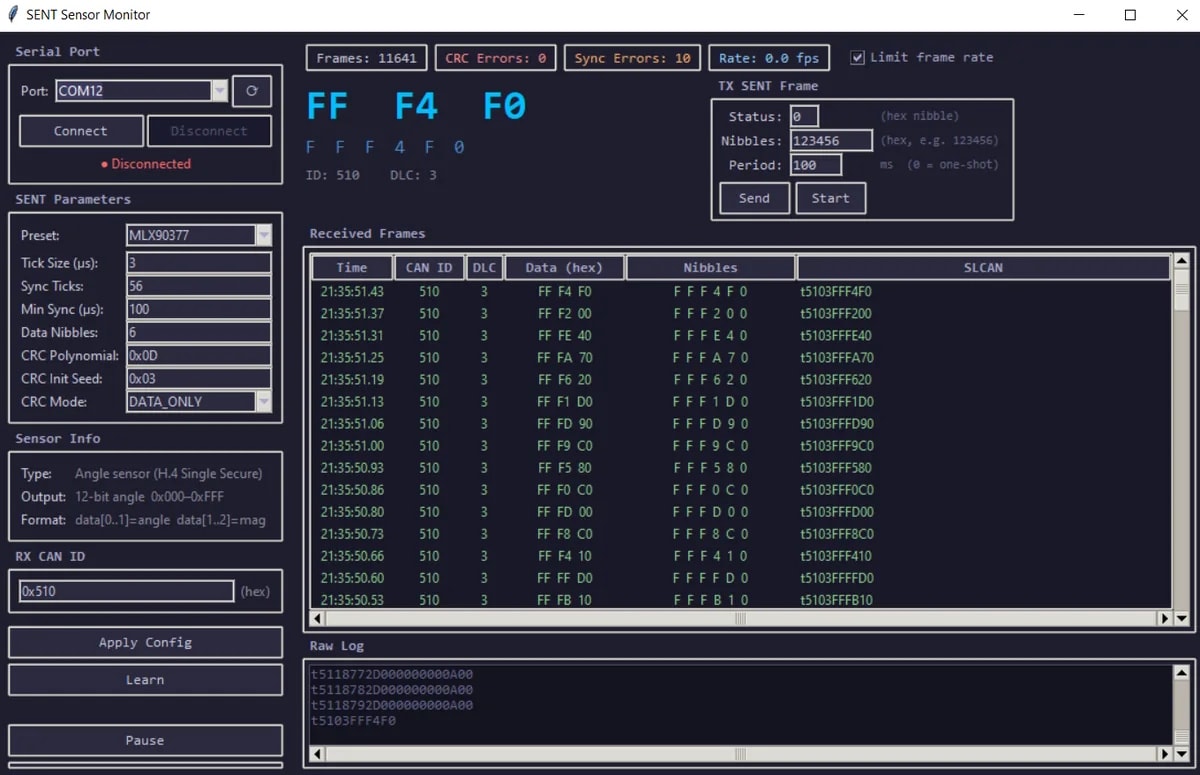Click the Disconnected status label
1200x775 pixels.
146,164
